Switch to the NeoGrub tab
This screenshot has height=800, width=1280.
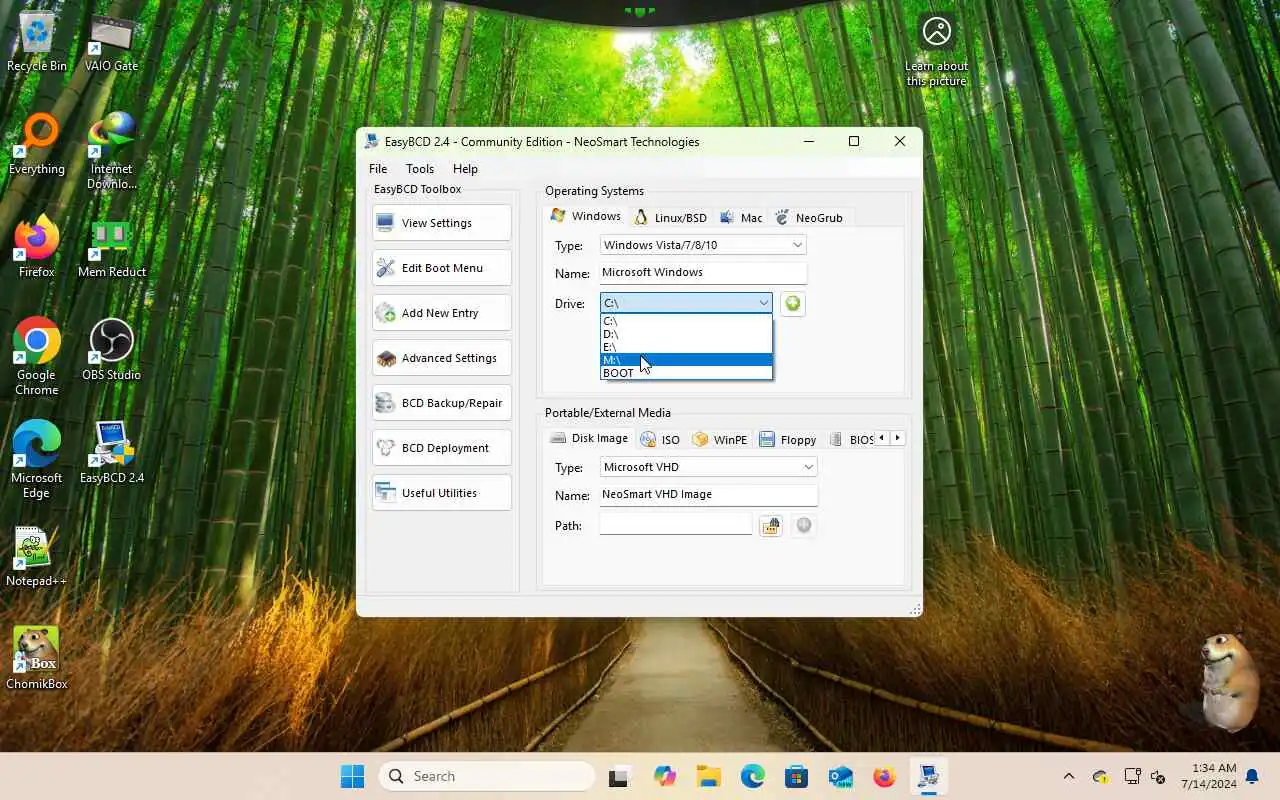(809, 217)
